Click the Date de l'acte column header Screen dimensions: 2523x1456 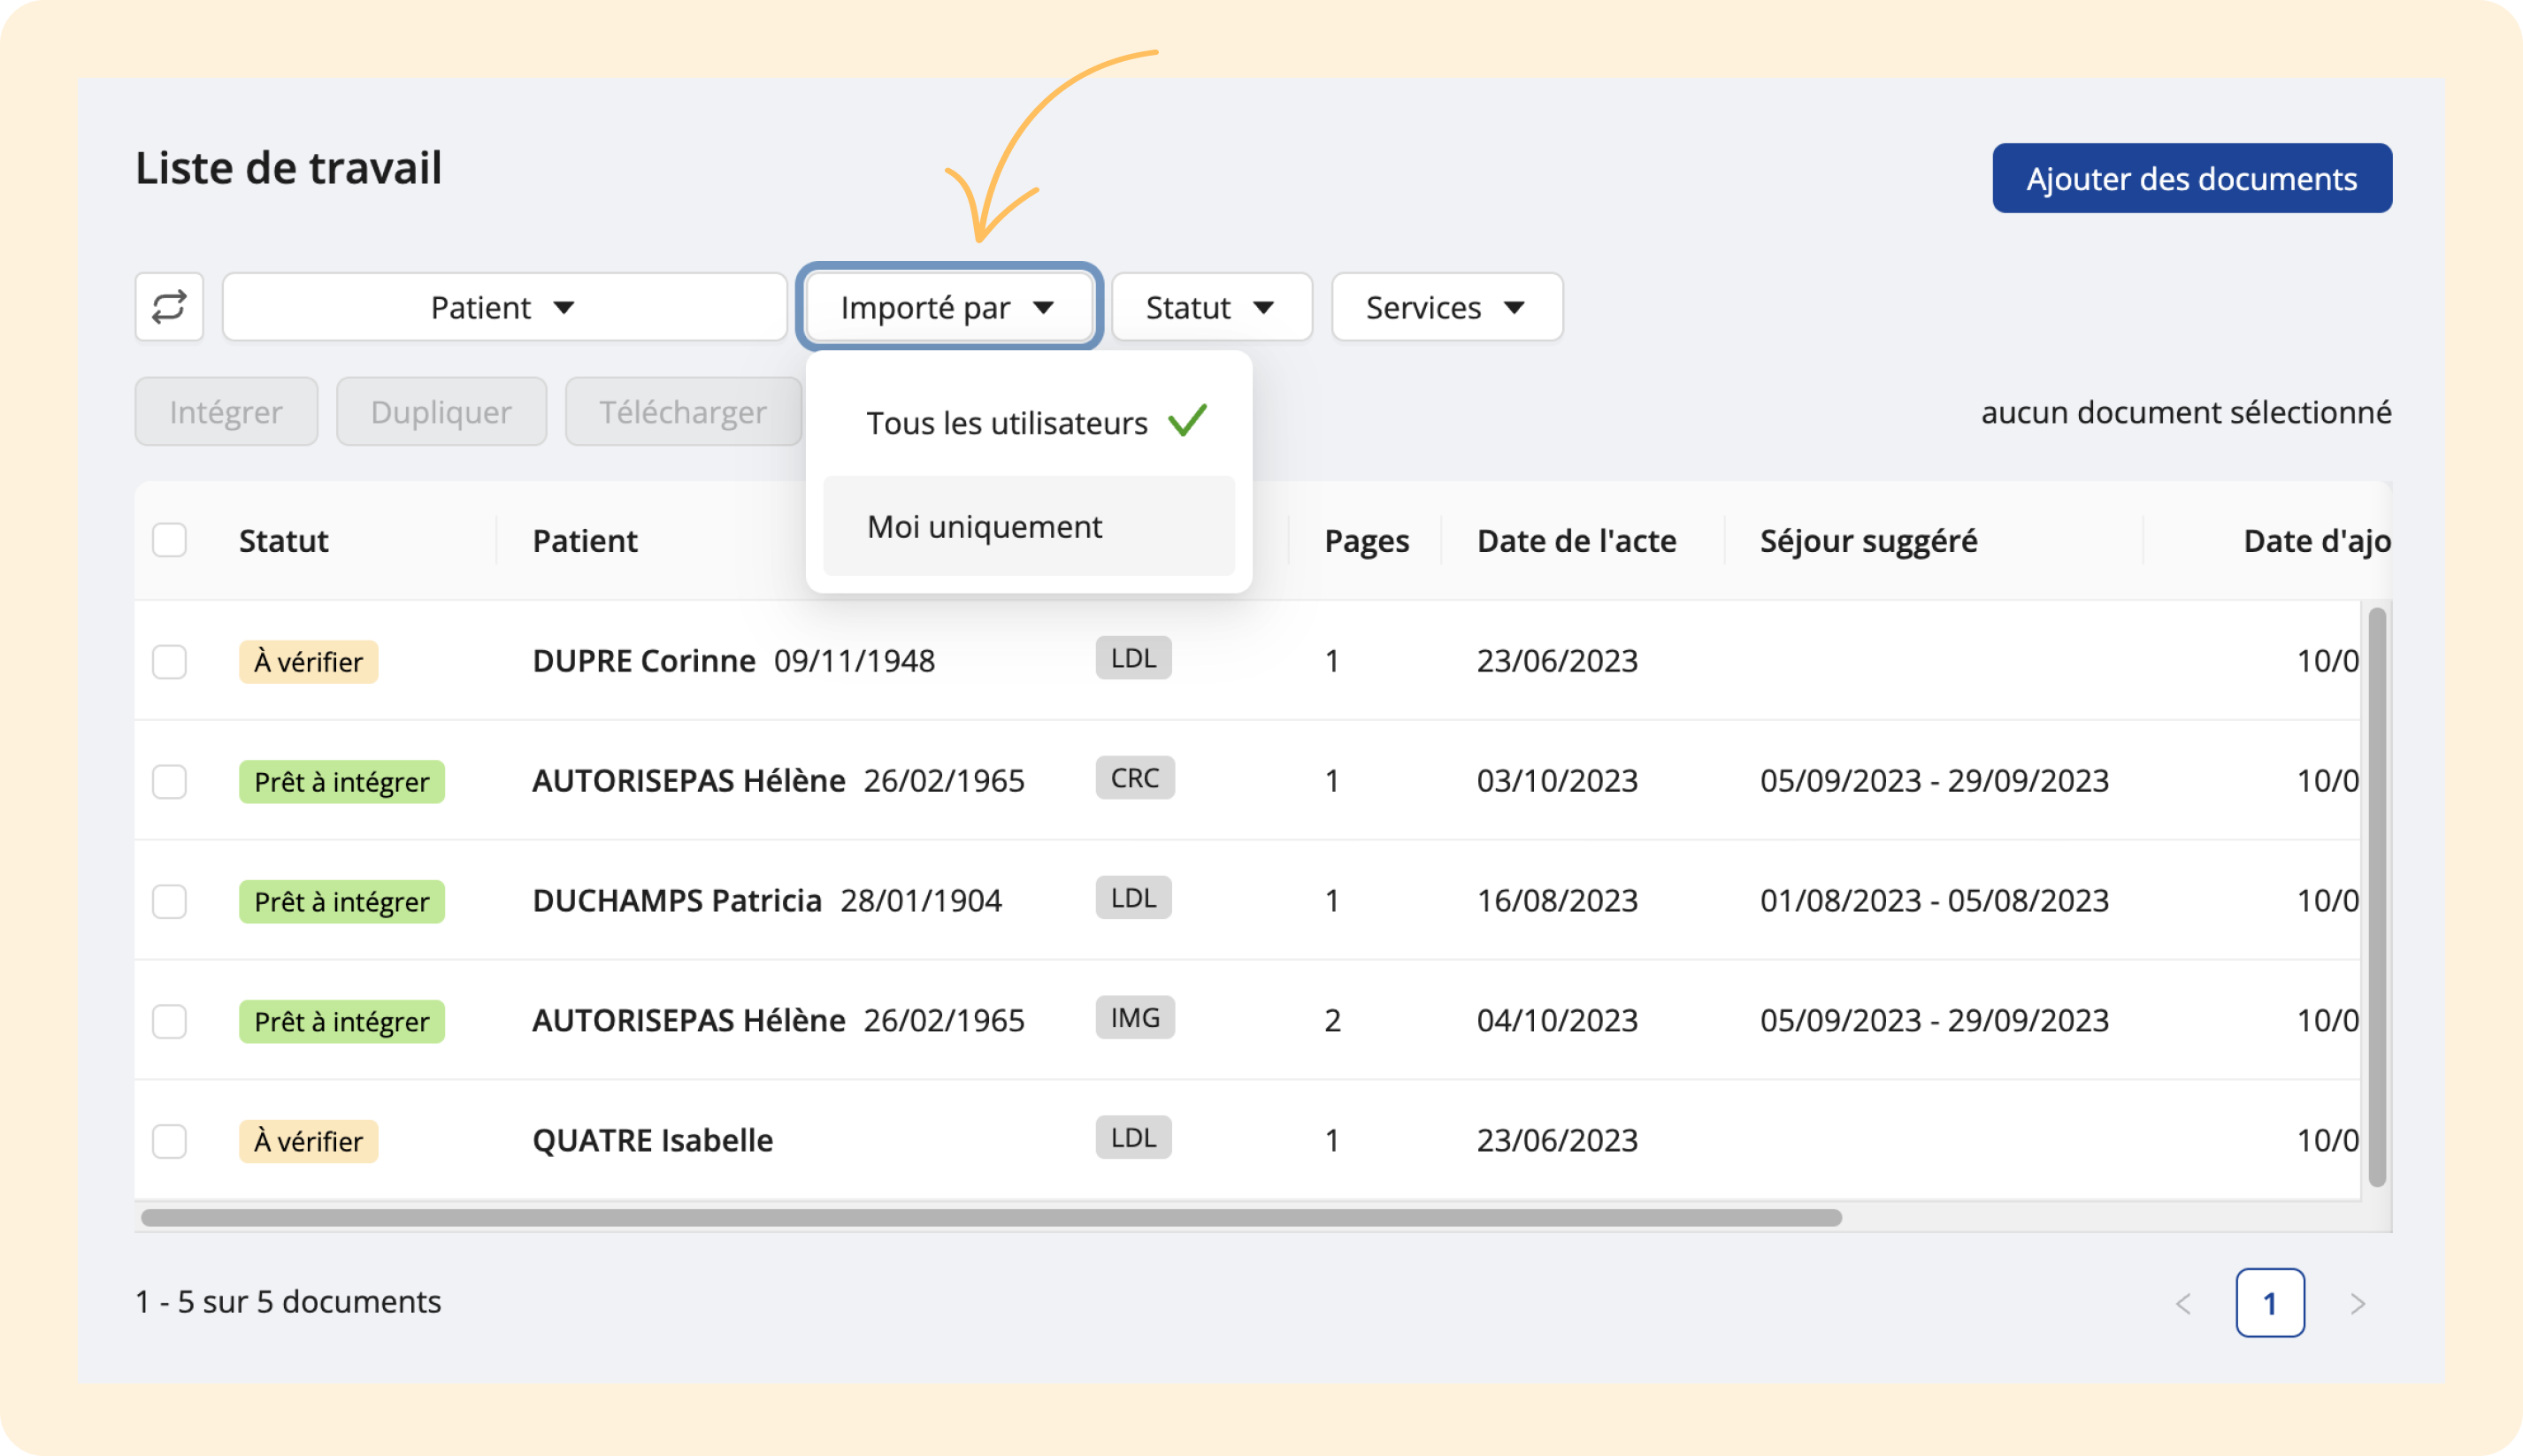coord(1577,541)
